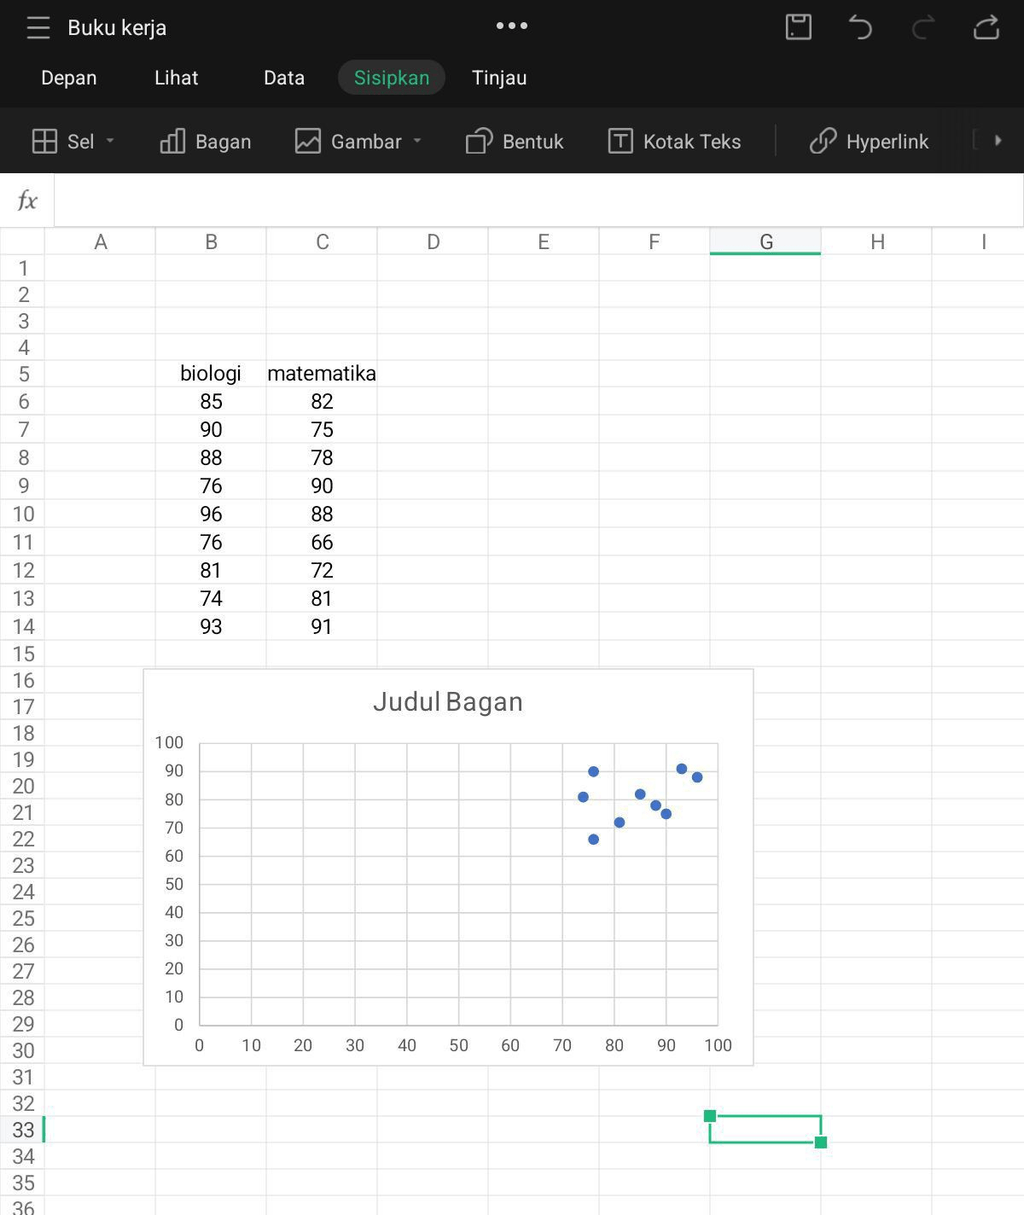Expand the Gambar dropdown arrow
This screenshot has width=1024, height=1215.
[x=417, y=141]
